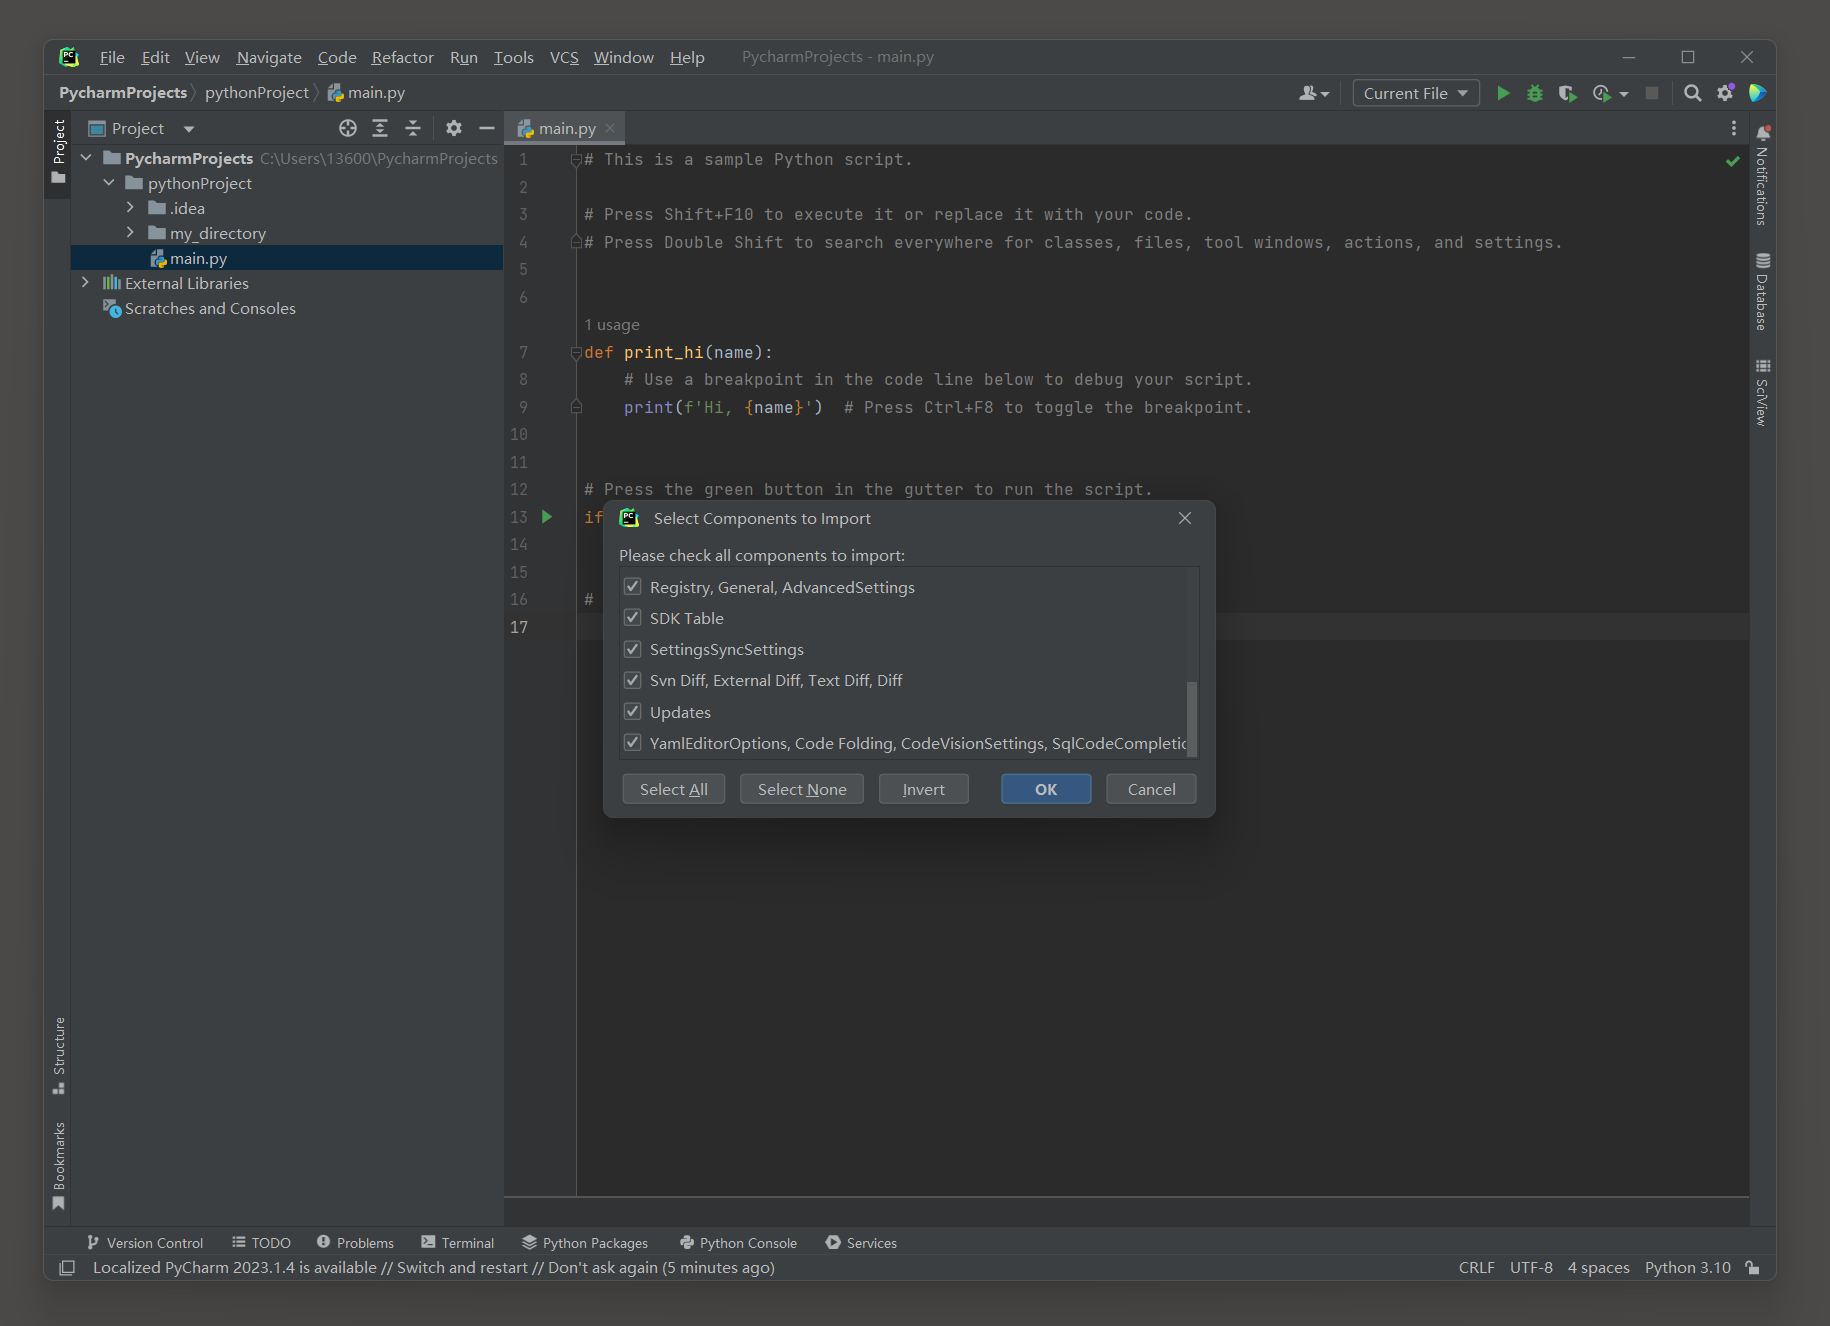
Task: Uncheck Registry, General, AdvancedSettings
Action: [632, 587]
